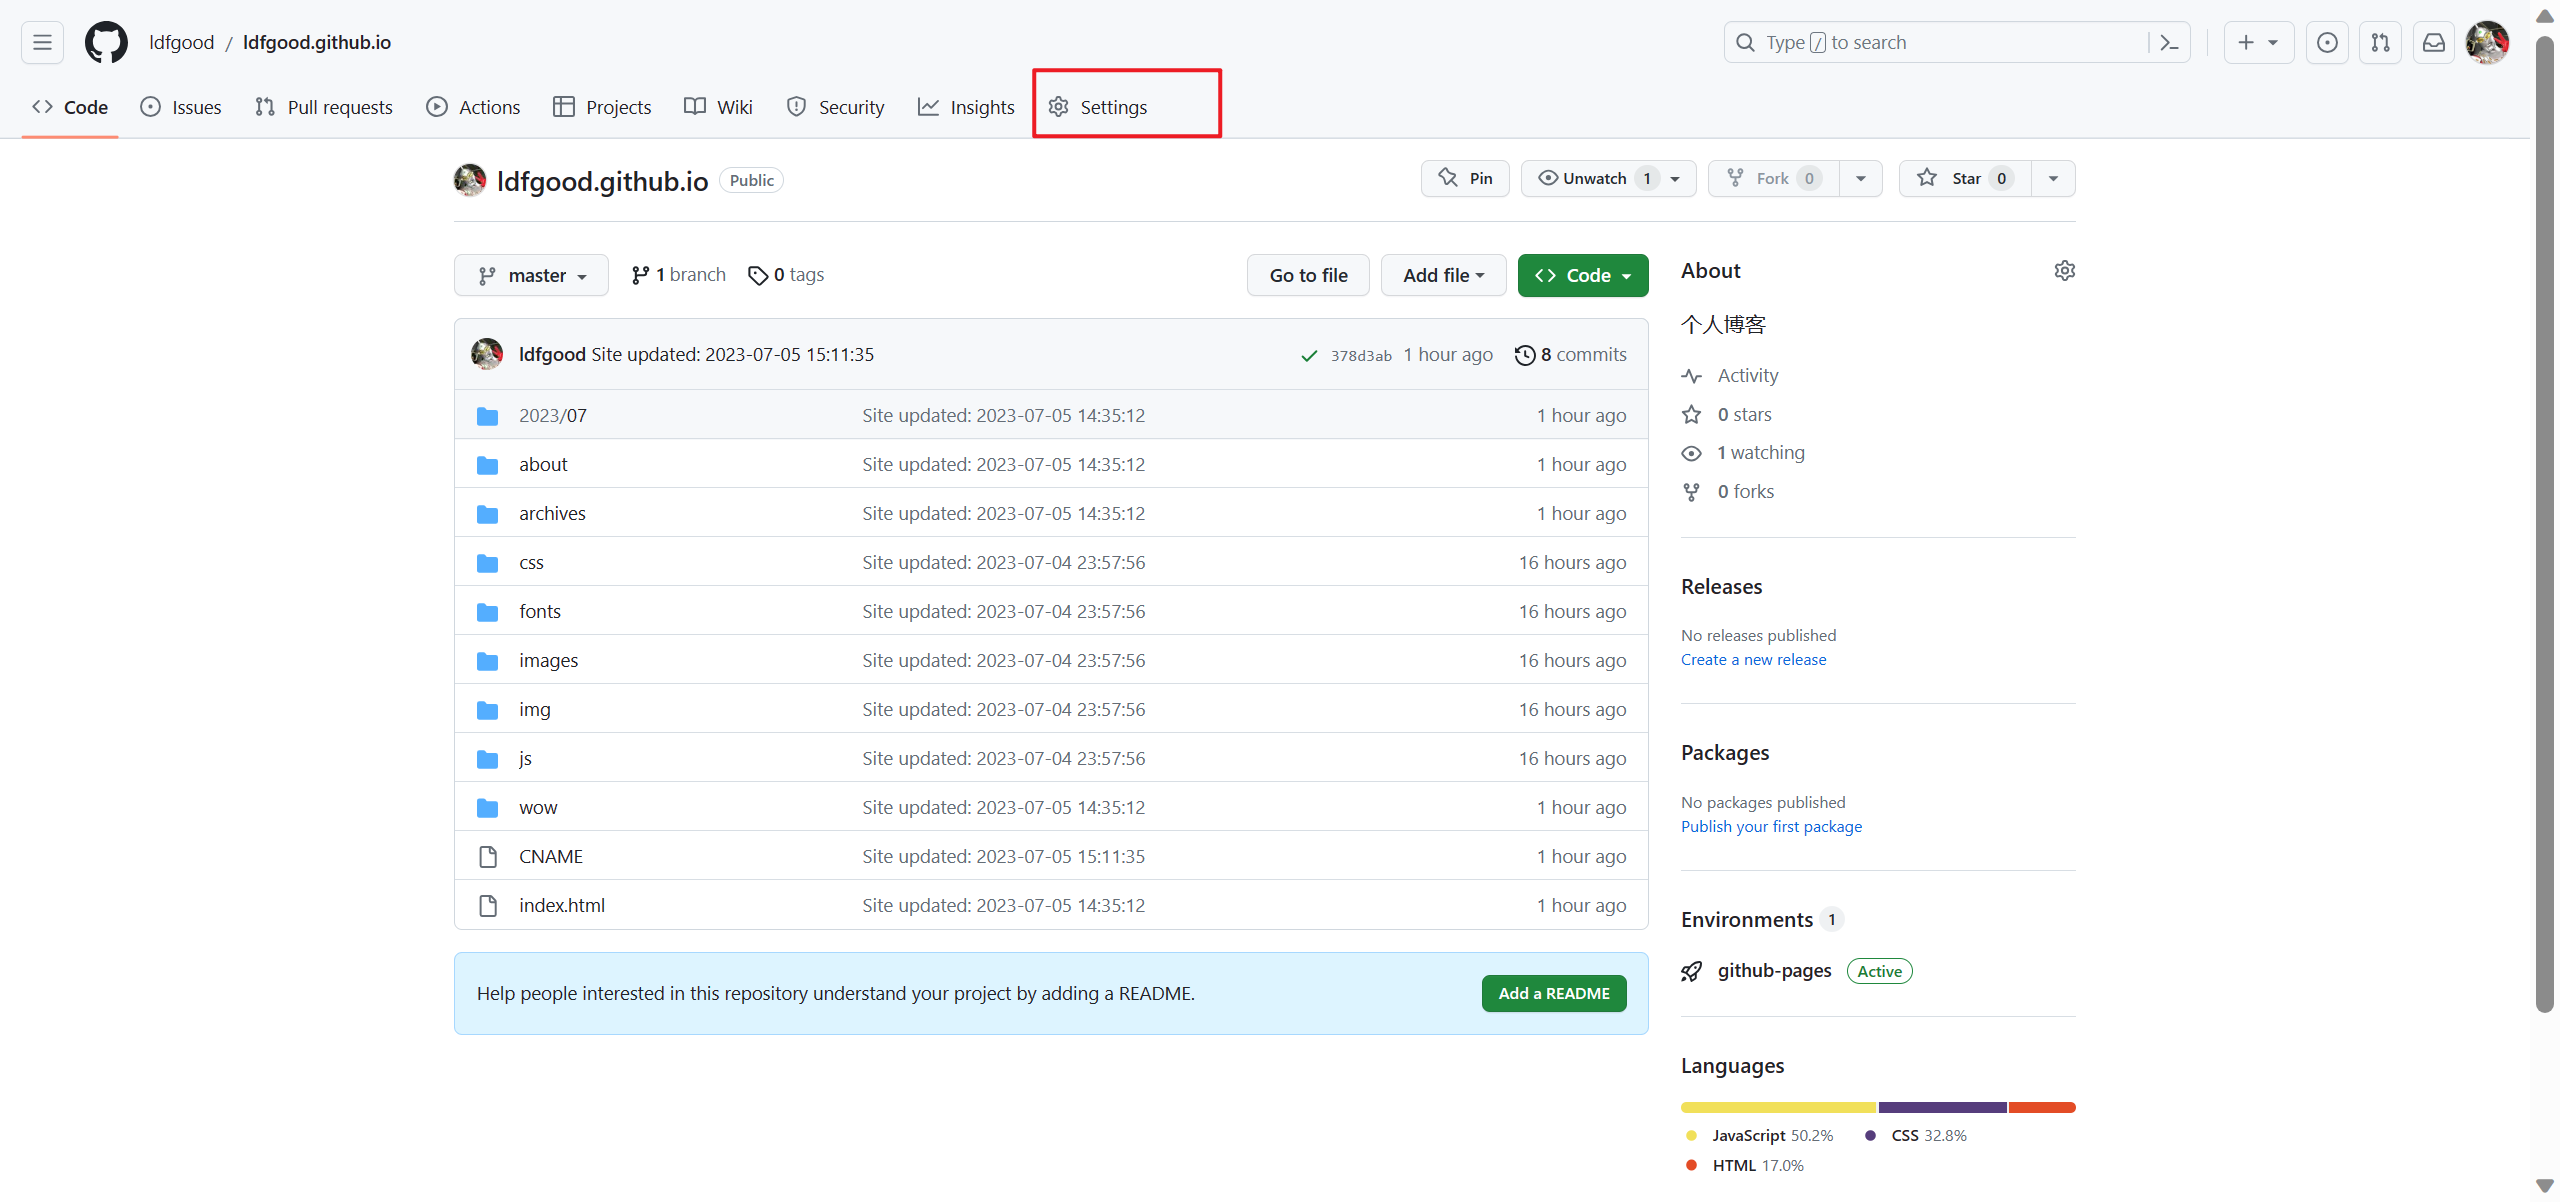Click the github-pages rocket icon
This screenshot has height=1202, width=2560.
click(x=1691, y=972)
